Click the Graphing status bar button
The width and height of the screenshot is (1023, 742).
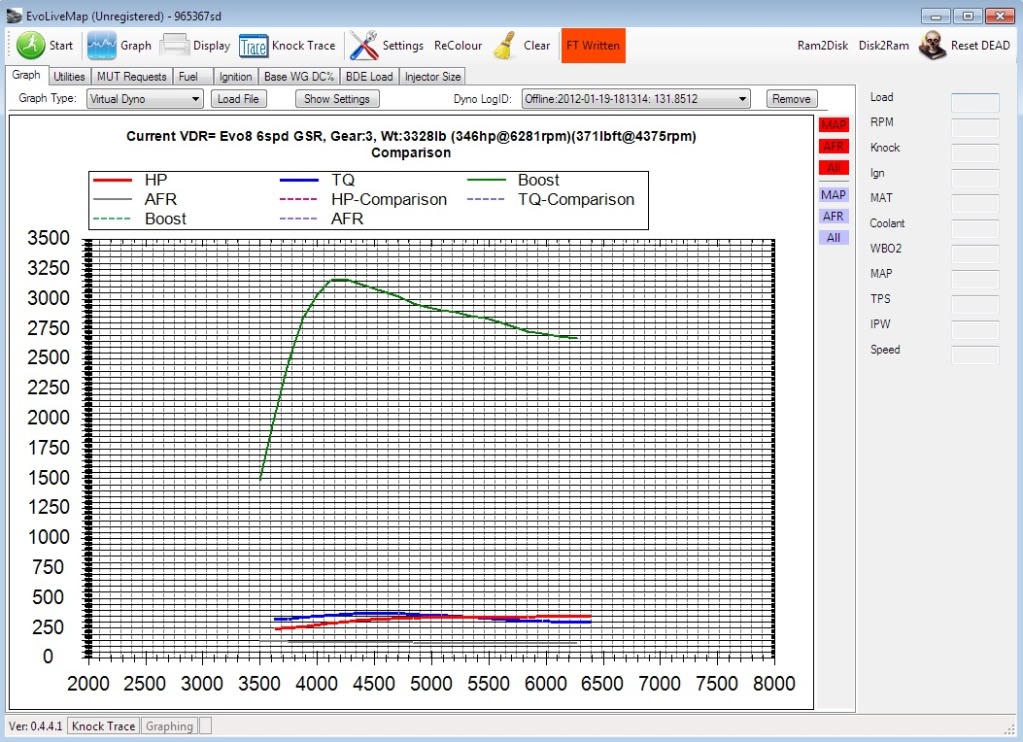pos(169,726)
